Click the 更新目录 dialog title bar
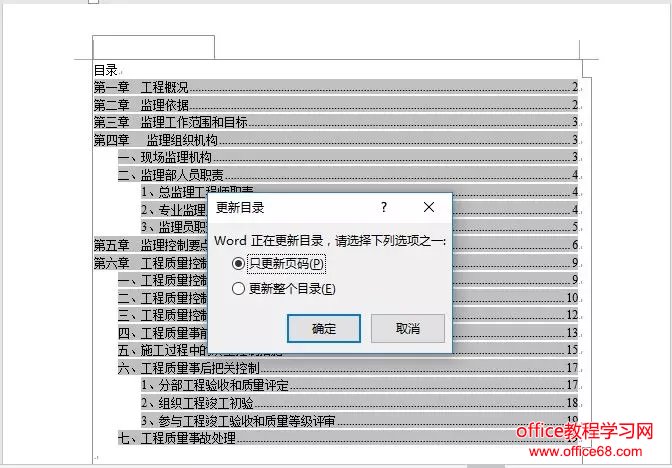 (x=291, y=208)
